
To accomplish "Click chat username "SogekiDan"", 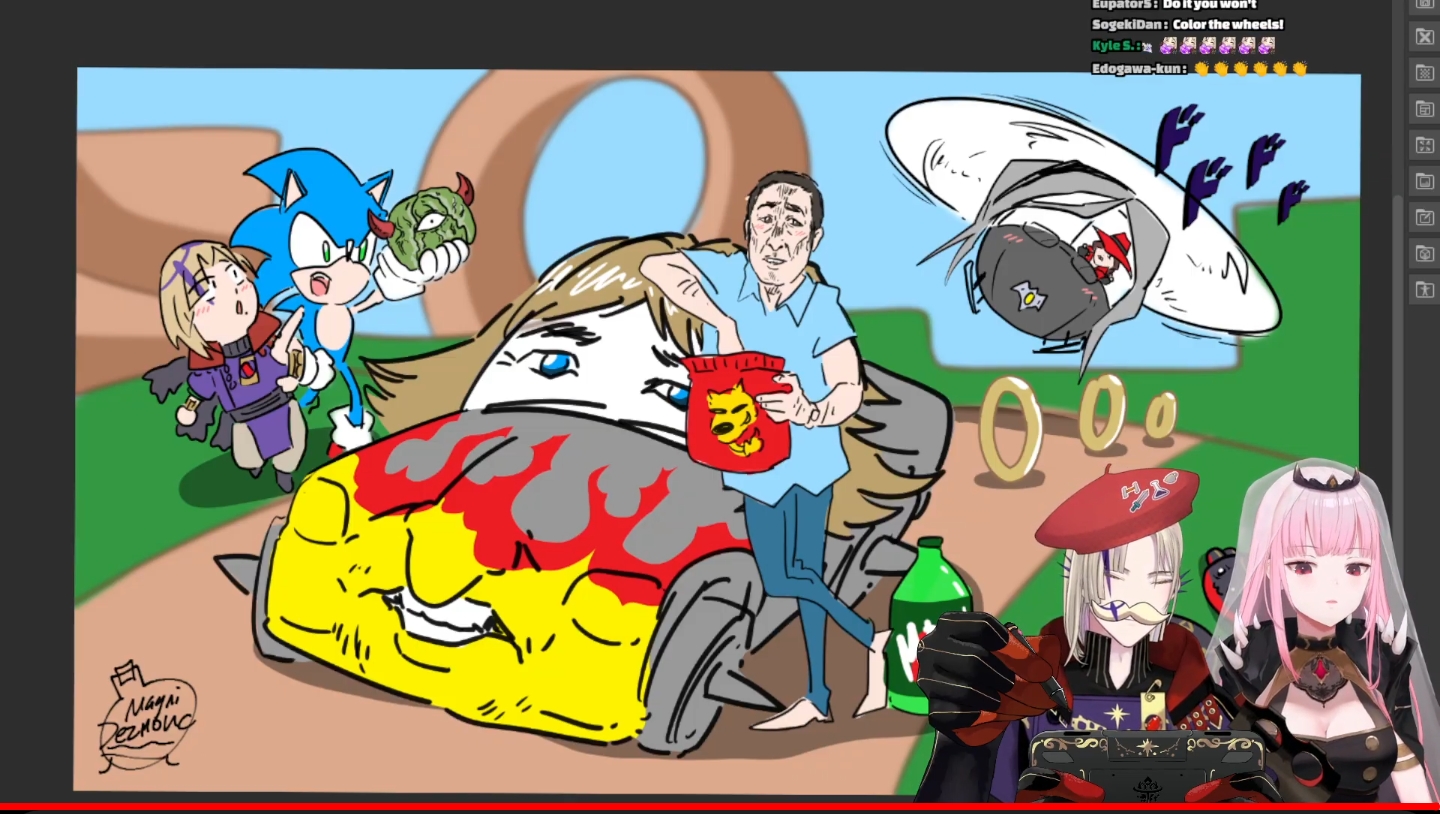I will point(1128,24).
